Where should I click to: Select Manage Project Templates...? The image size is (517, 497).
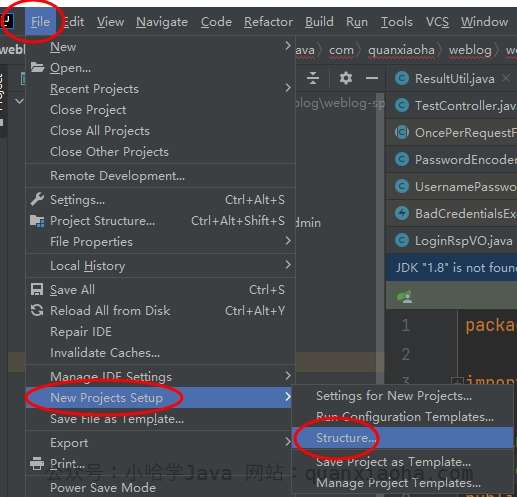click(403, 483)
